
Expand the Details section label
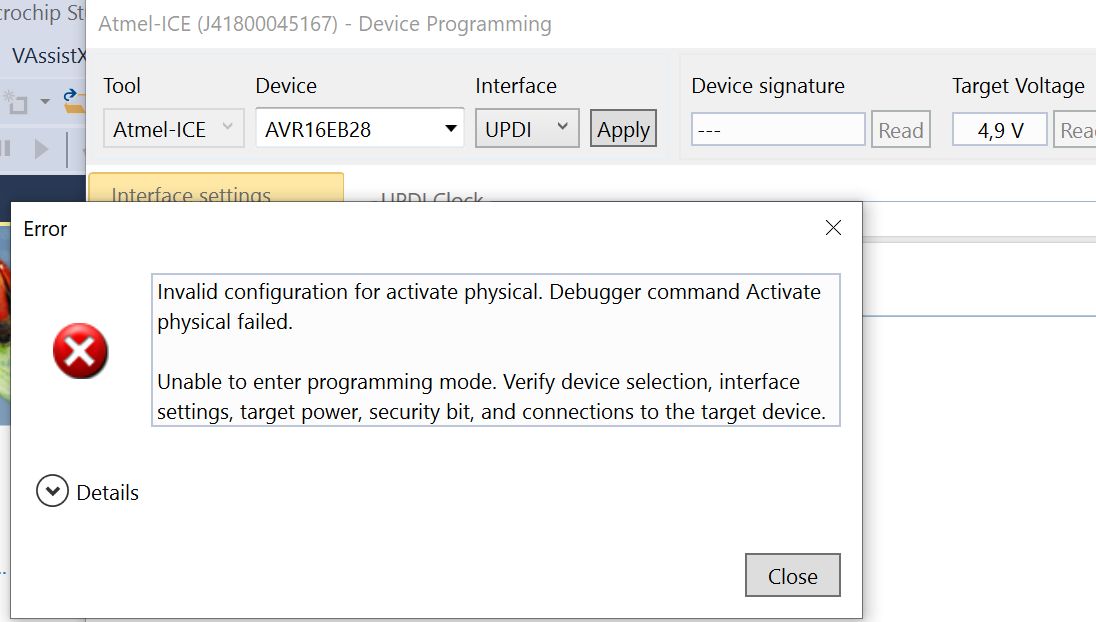(108, 493)
